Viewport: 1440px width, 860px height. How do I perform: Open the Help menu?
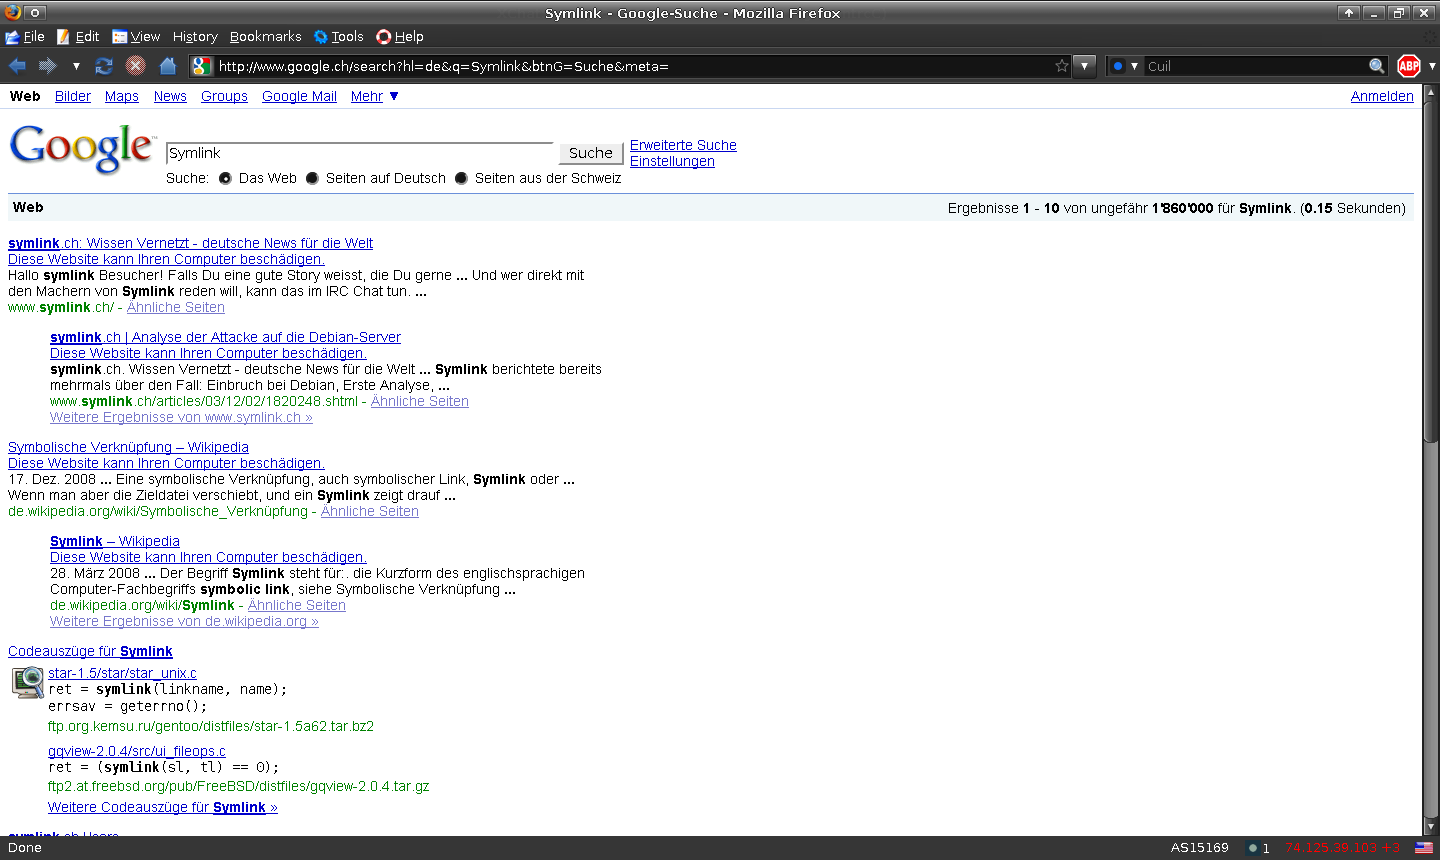point(400,37)
